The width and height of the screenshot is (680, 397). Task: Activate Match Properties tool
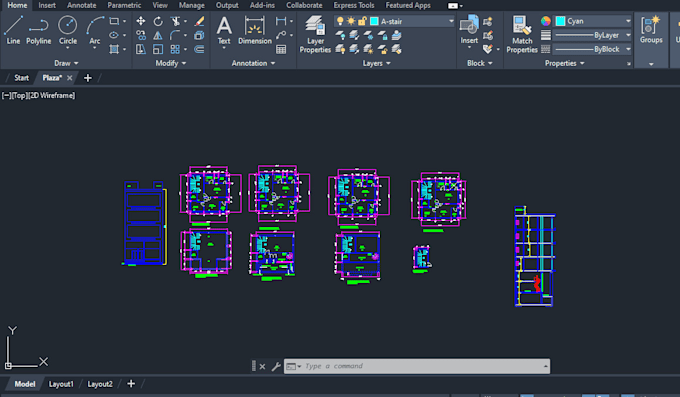(x=522, y=34)
